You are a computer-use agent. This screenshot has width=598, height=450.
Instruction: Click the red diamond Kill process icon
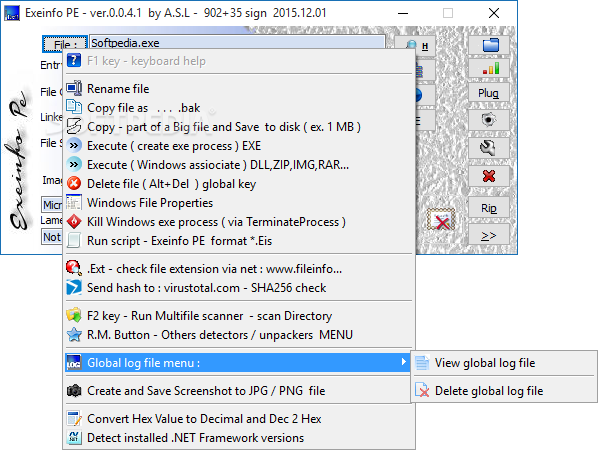tap(74, 222)
